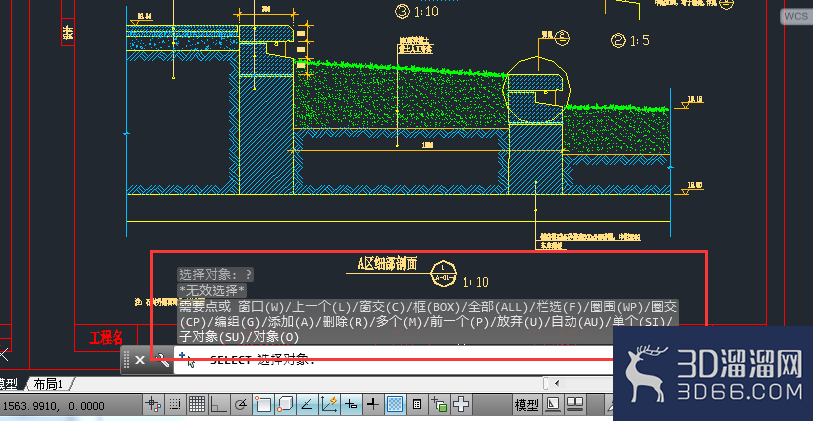The image size is (813, 421).
Task: Click the coordinates readout 1563.9910, 0.0000
Action: click(x=52, y=406)
